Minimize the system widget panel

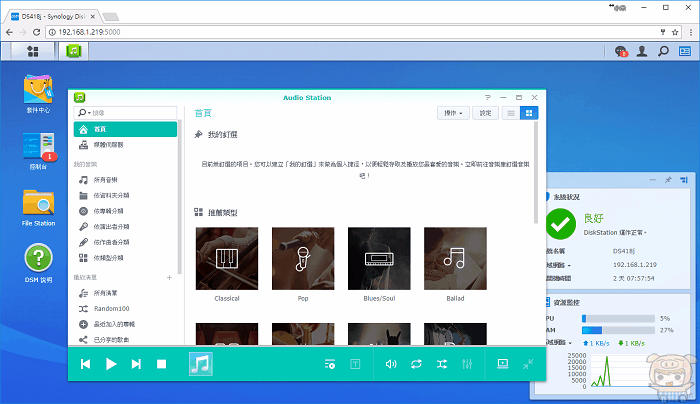point(653,180)
